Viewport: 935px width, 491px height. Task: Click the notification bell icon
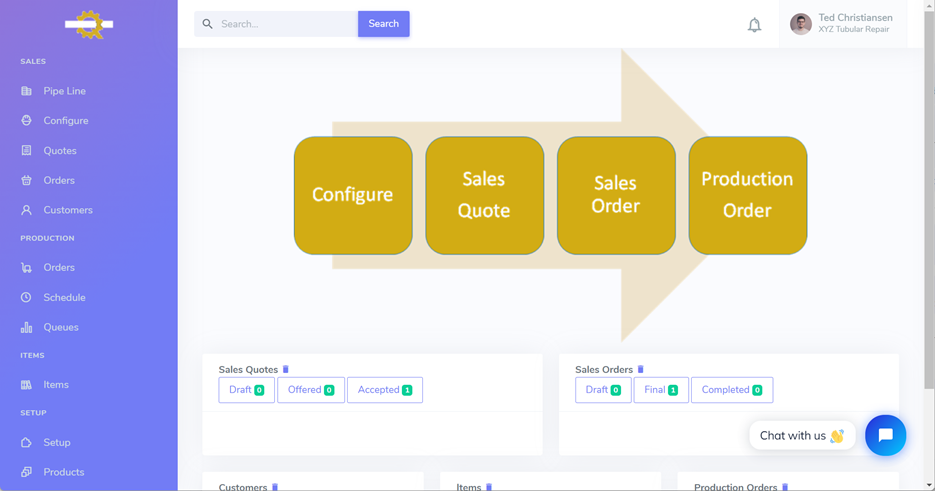point(754,25)
